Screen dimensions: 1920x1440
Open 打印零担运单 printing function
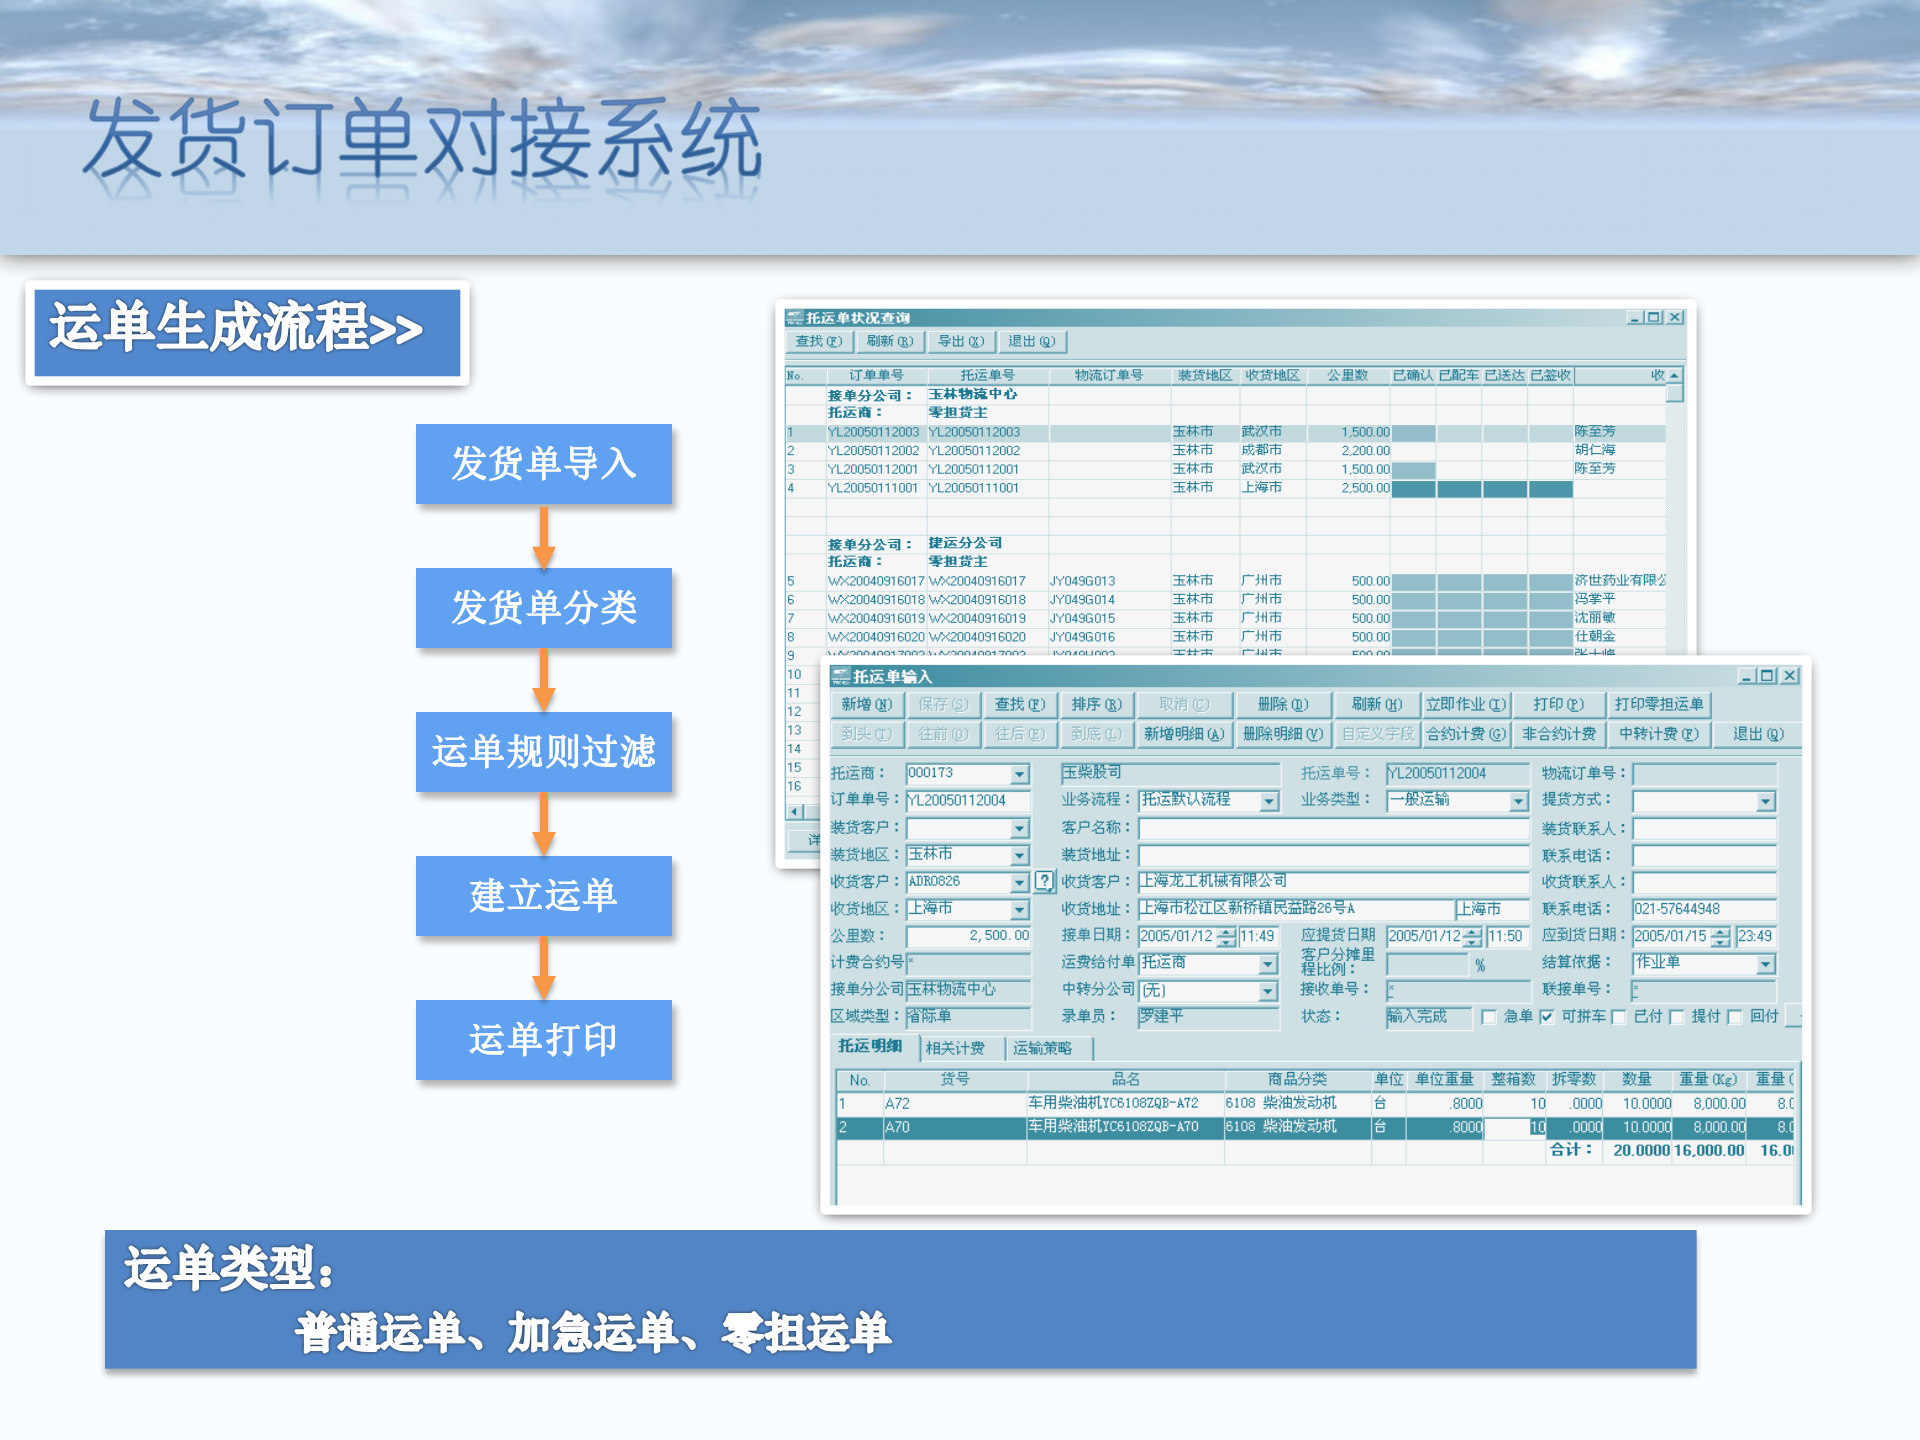(1660, 705)
